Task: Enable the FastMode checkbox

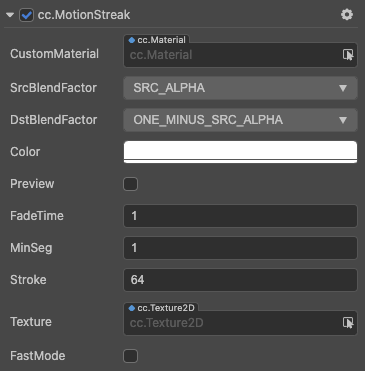Action: coord(130,356)
